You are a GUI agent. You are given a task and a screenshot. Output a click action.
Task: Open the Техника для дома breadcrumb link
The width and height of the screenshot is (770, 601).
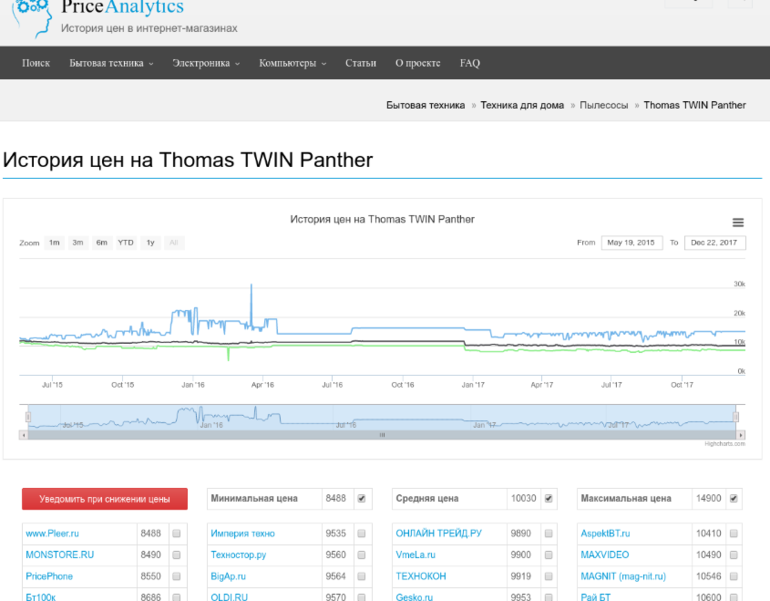pyautogui.click(x=522, y=105)
